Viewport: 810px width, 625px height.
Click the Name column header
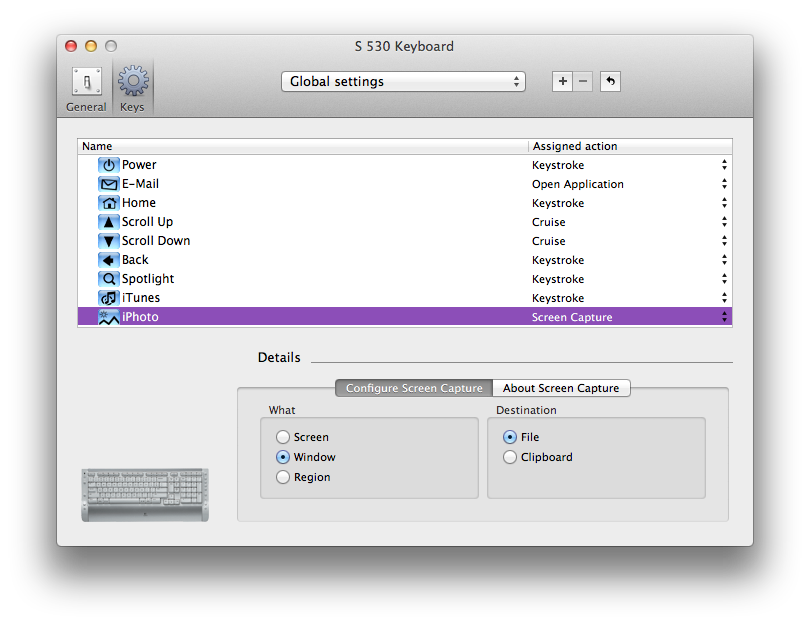pyautogui.click(x=303, y=146)
